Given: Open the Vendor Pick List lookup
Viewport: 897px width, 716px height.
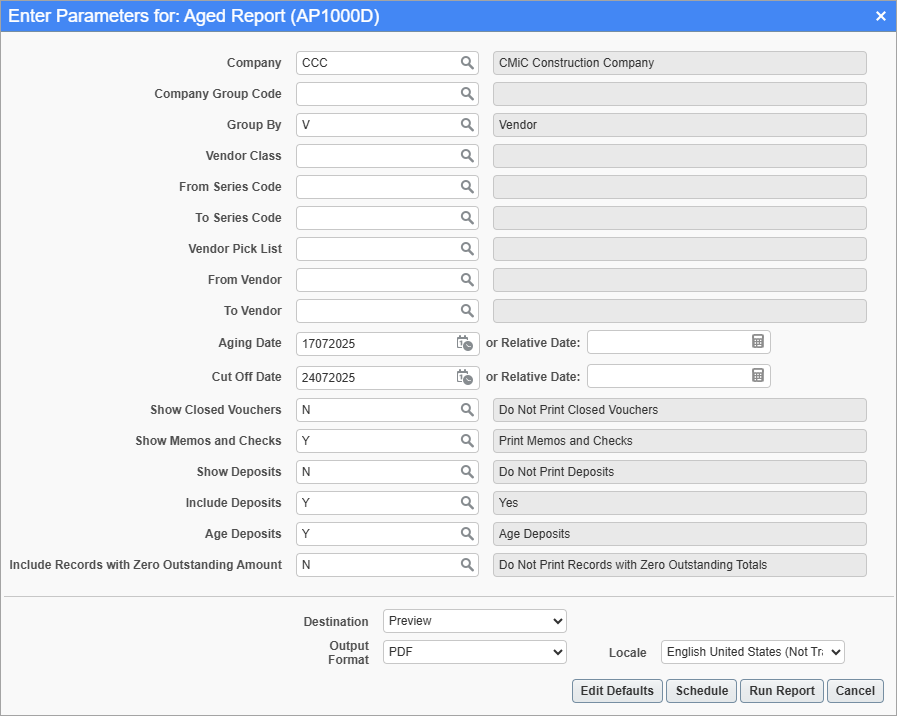Looking at the screenshot, I should [467, 248].
